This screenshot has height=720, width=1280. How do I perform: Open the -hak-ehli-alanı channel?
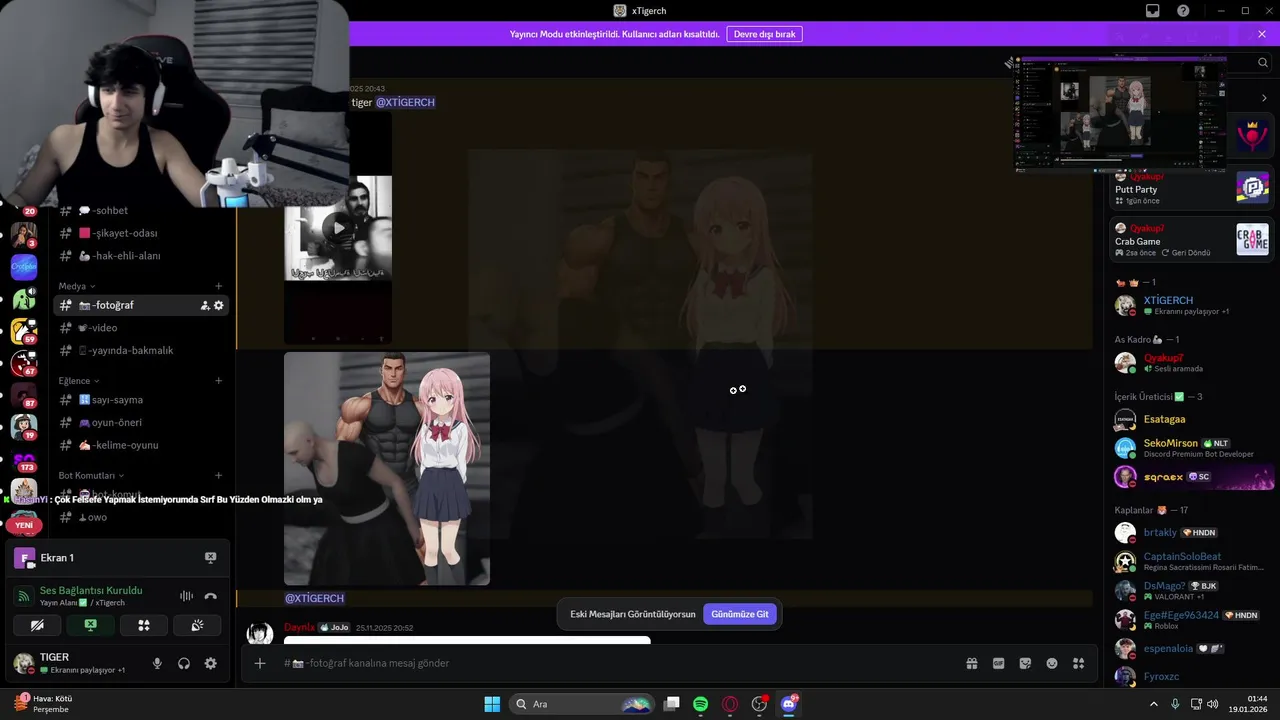pyautogui.click(x=142, y=256)
